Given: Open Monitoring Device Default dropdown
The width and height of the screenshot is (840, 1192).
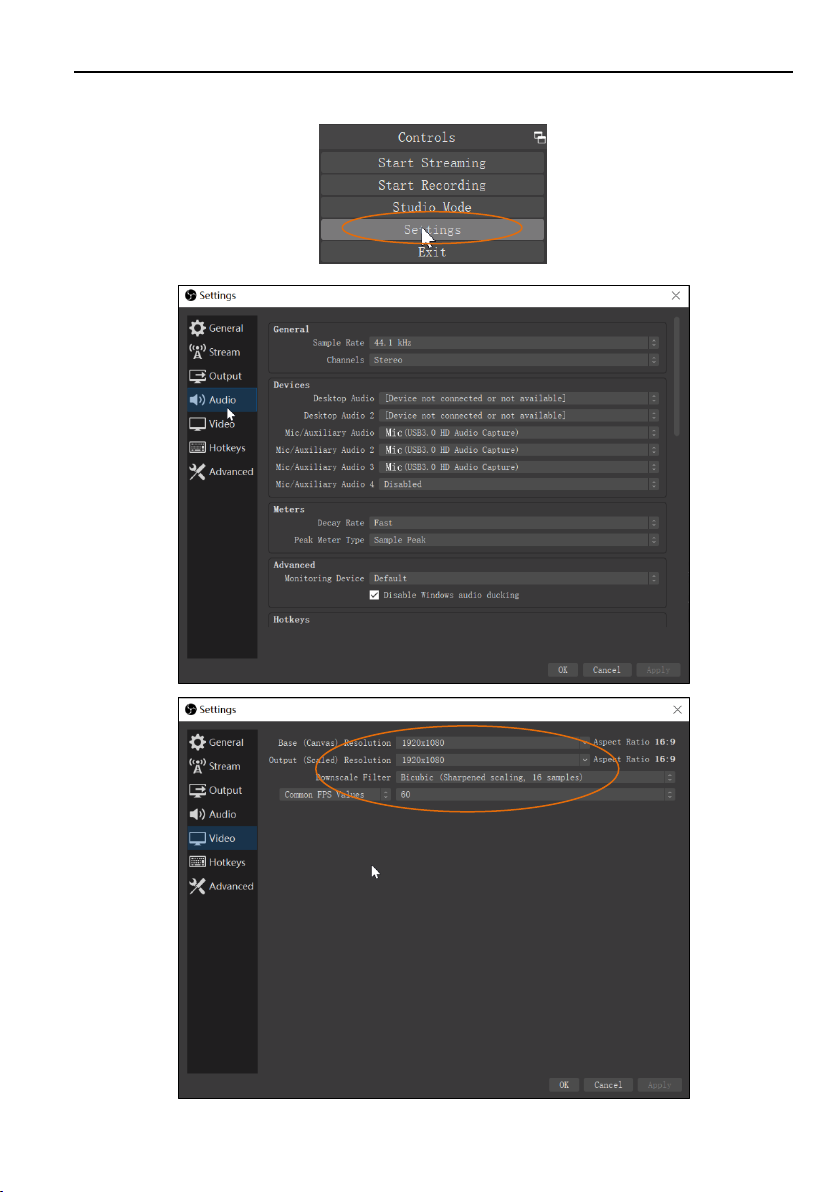Looking at the screenshot, I should pos(514,579).
